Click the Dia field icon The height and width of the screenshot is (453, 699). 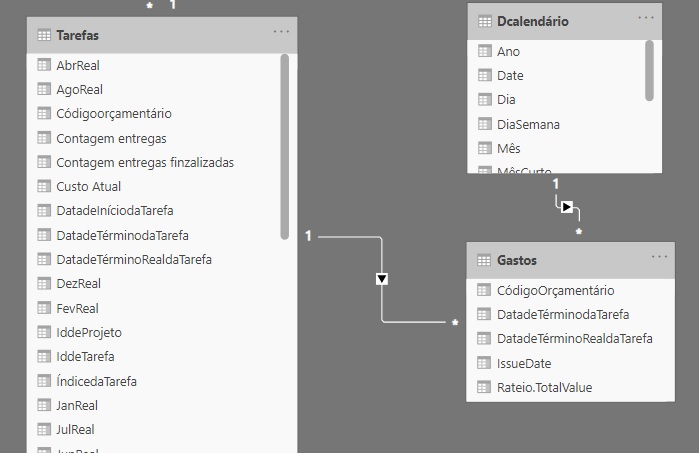(x=485, y=99)
